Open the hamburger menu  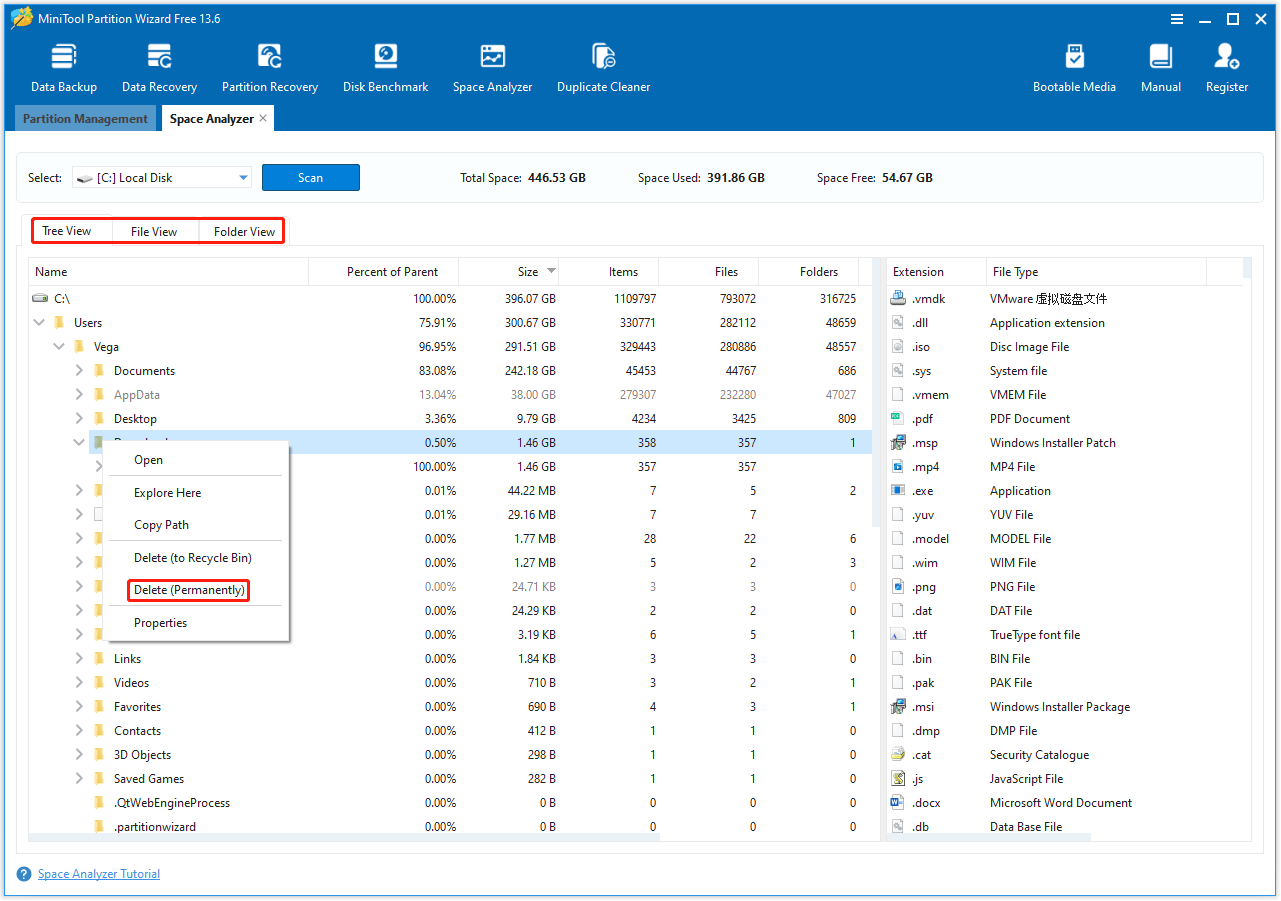1176,18
